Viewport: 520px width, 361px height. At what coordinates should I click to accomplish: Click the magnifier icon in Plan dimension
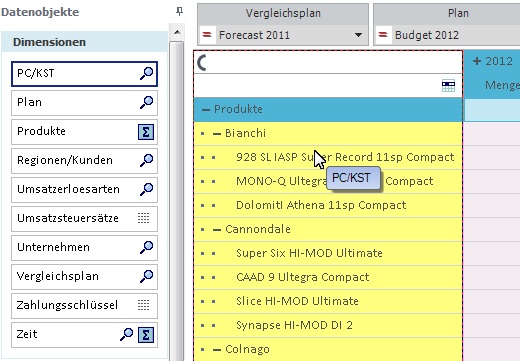(x=146, y=102)
